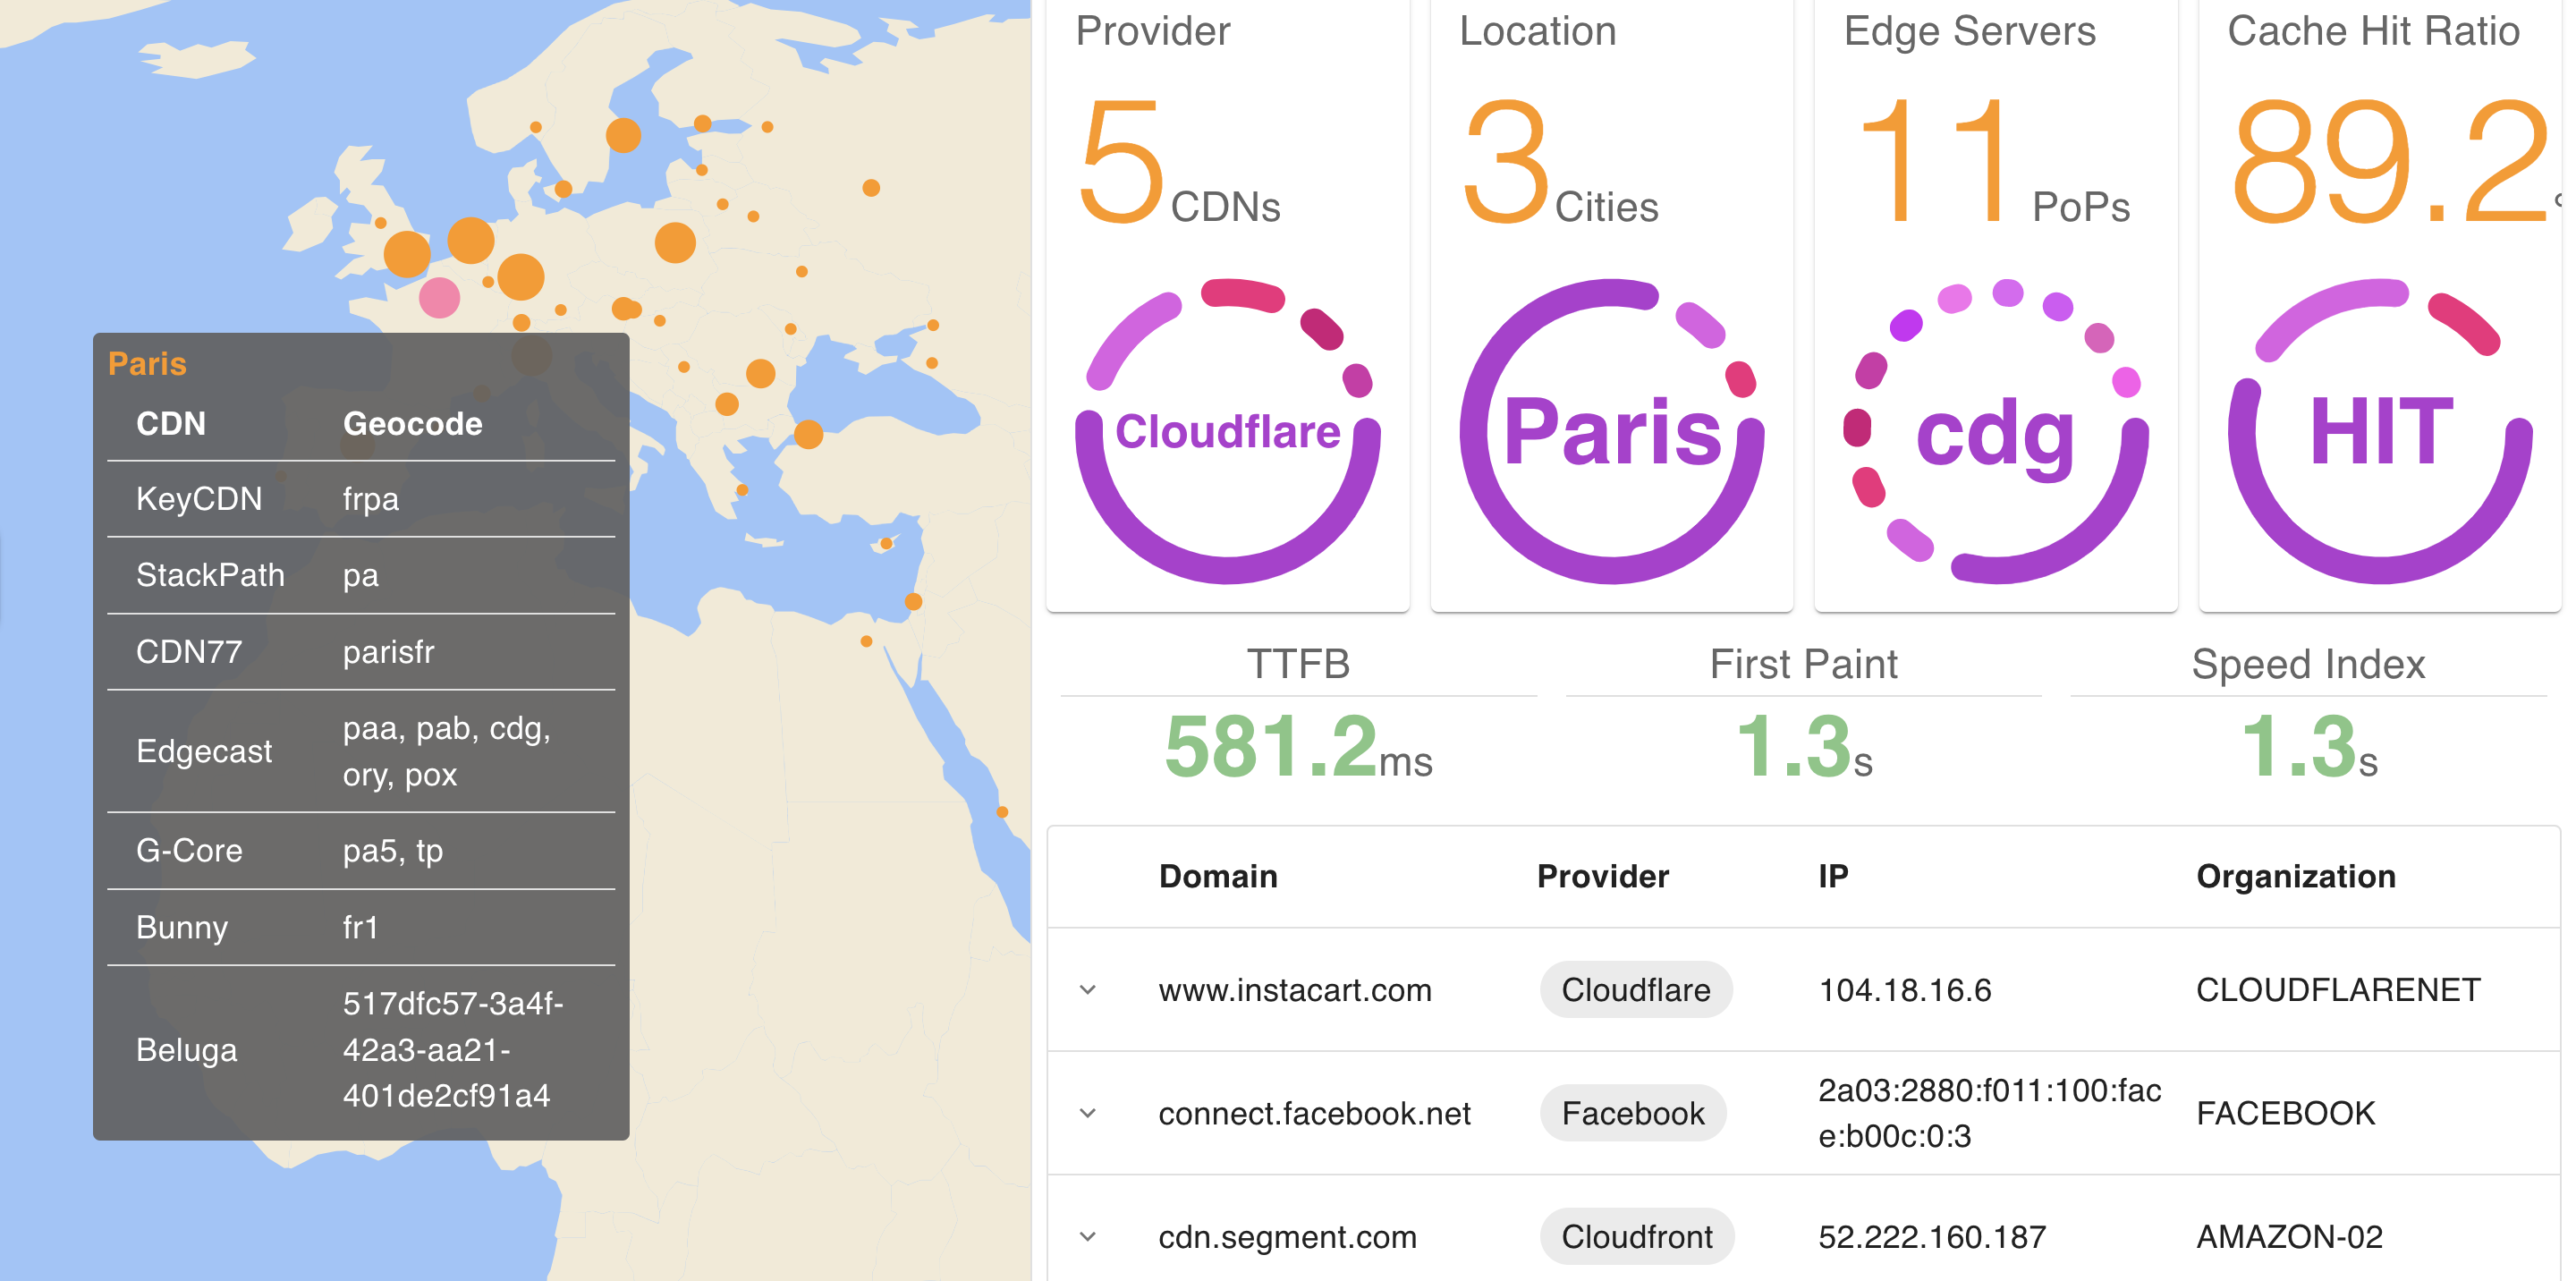Click the Cloudfront provider chip
This screenshot has width=2576, height=1281.
click(1636, 1237)
